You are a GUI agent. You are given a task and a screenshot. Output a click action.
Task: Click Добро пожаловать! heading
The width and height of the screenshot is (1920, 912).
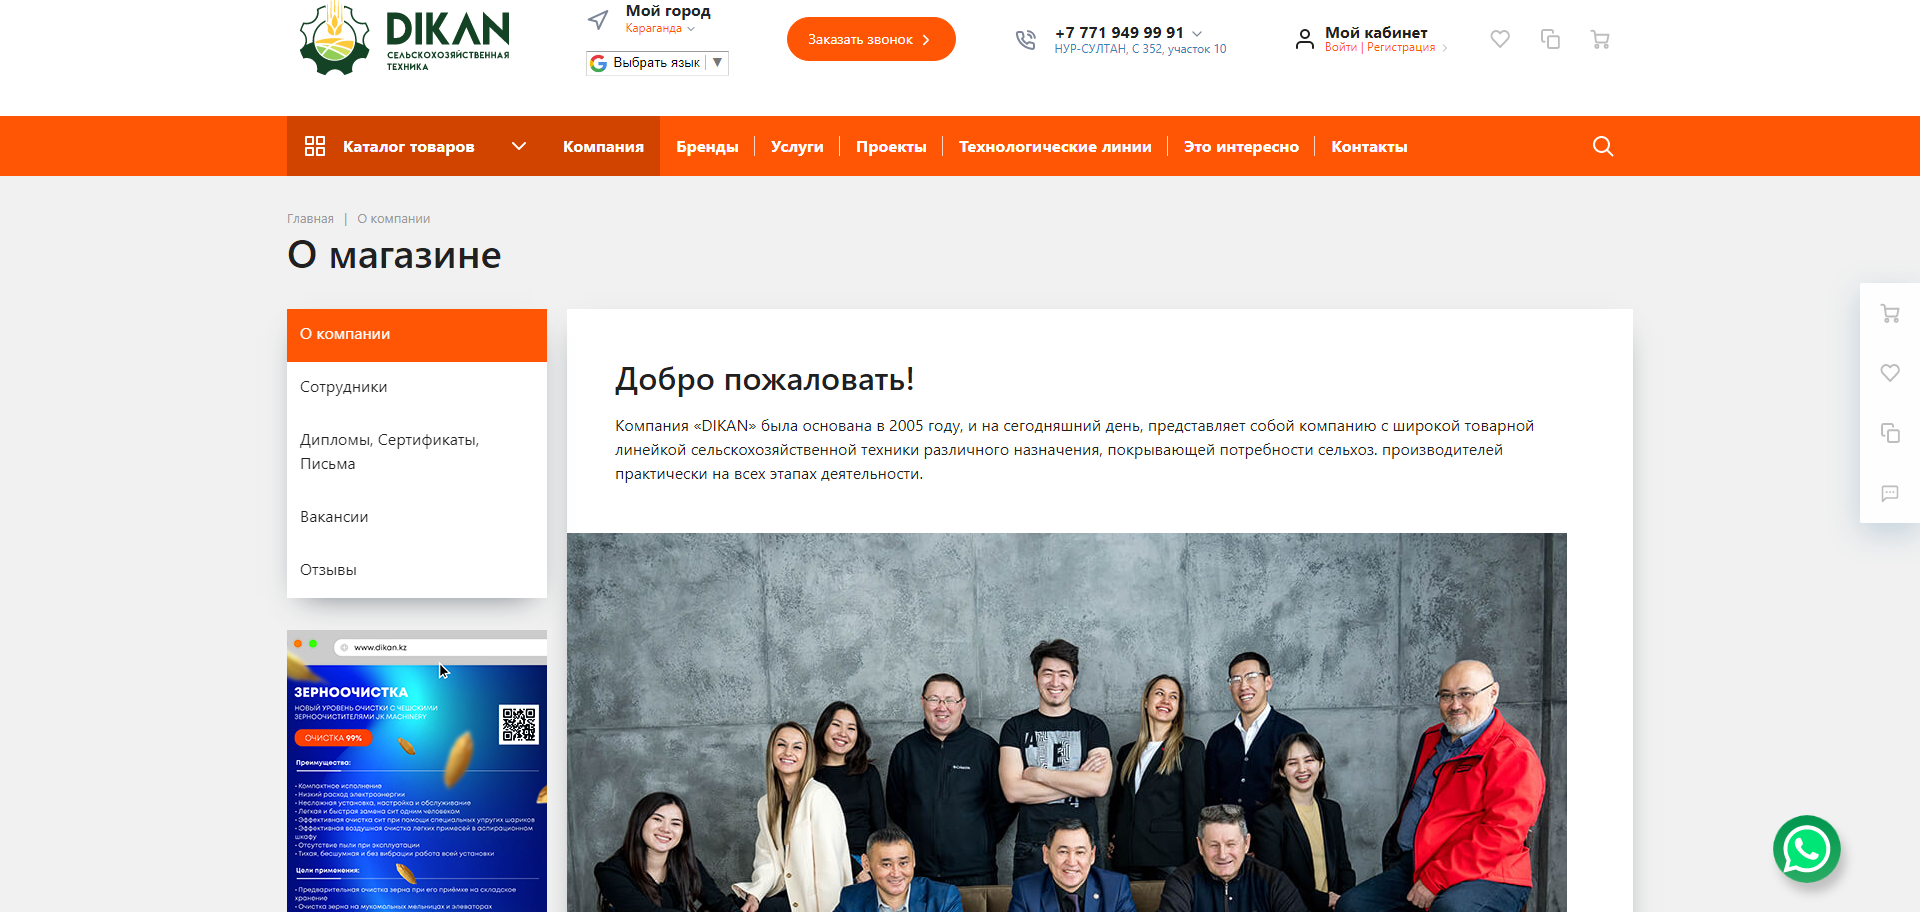764,380
